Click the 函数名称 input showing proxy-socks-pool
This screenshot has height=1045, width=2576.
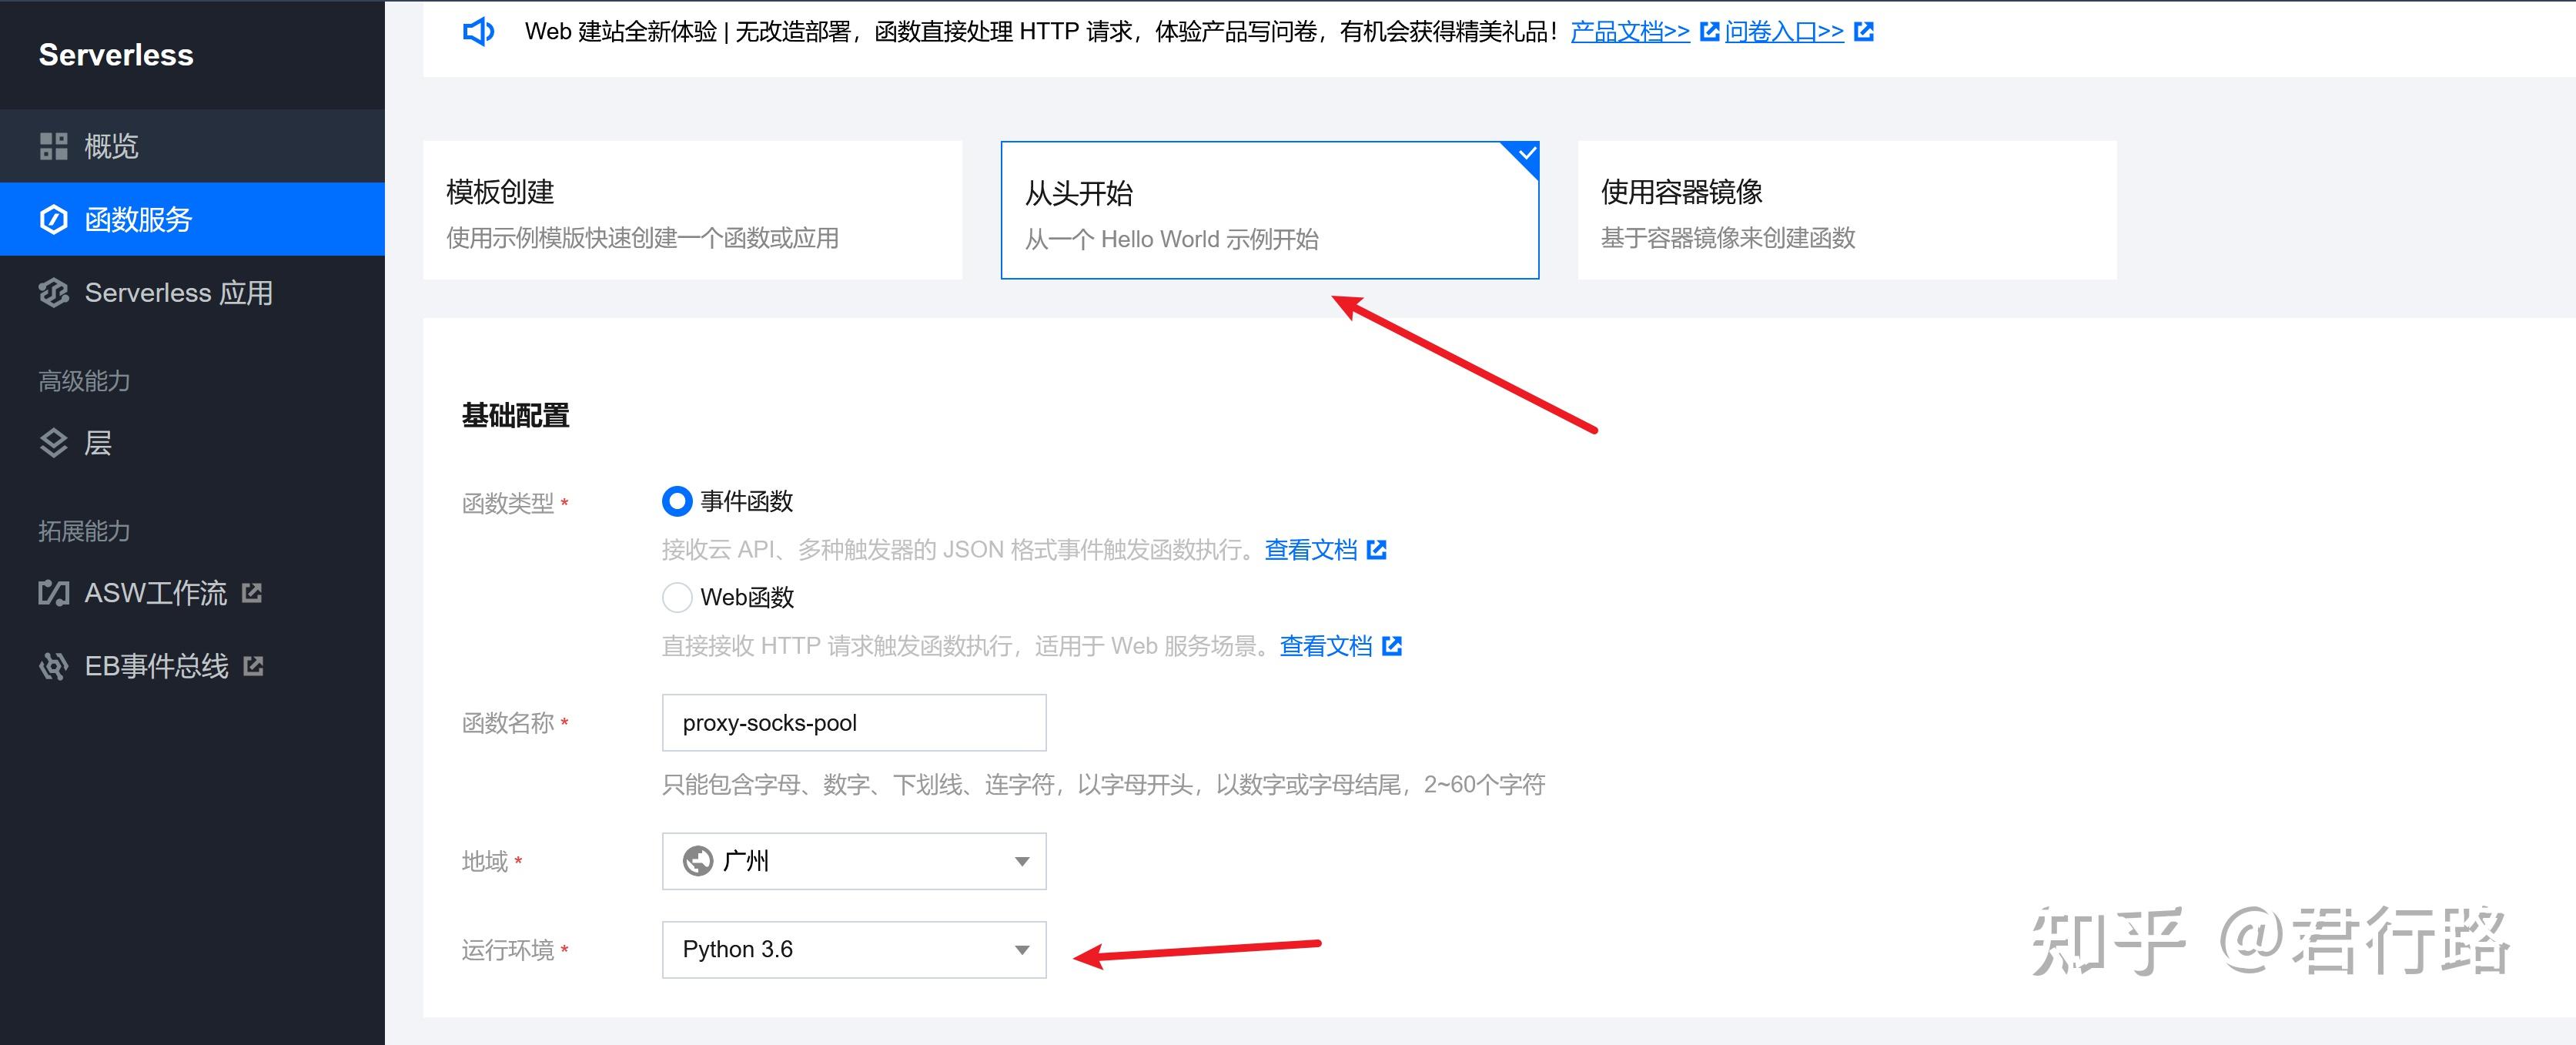pyautogui.click(x=853, y=722)
